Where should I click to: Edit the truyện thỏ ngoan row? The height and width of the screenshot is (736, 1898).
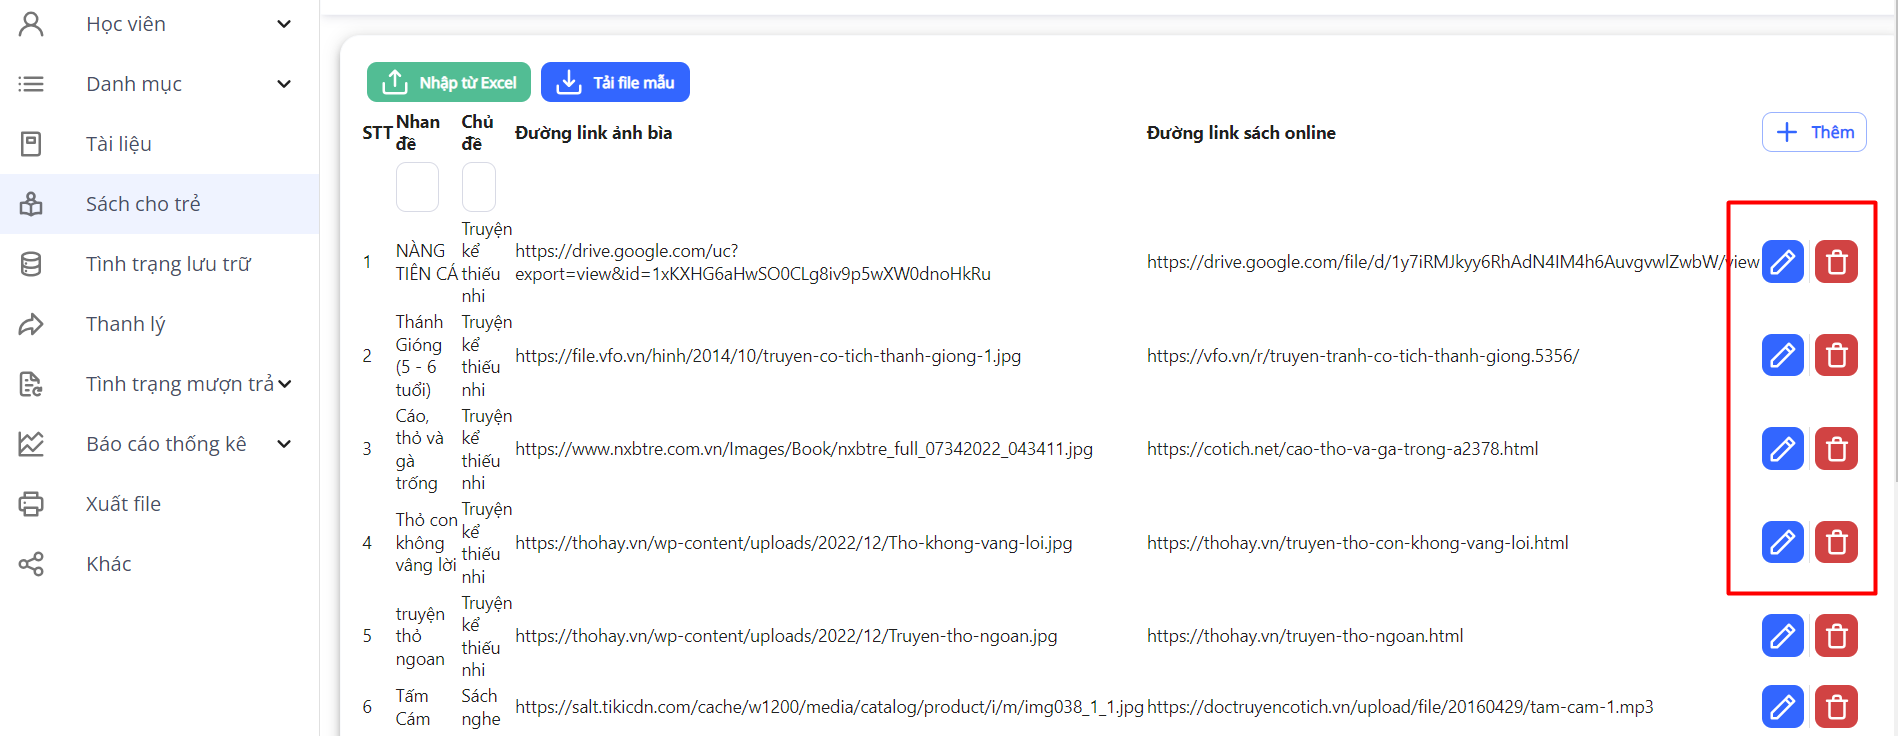click(x=1782, y=636)
